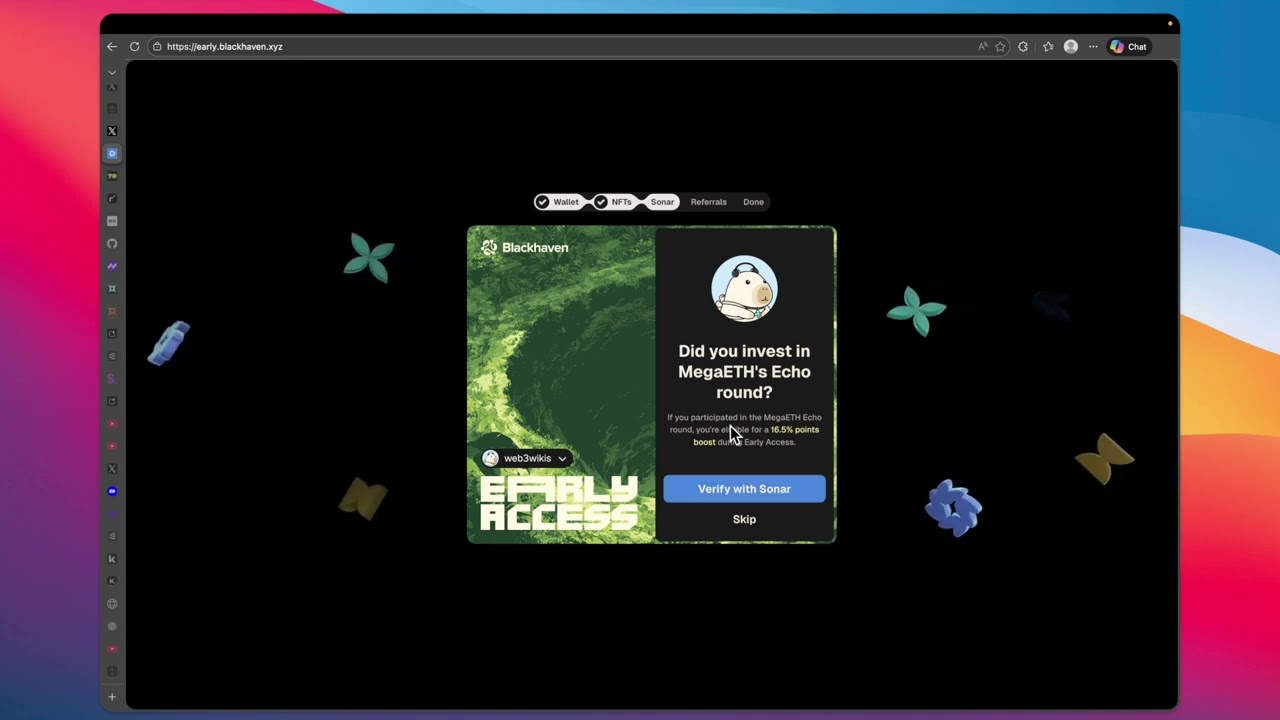Go to the Referrals step
1280x720 pixels.
[x=708, y=202]
